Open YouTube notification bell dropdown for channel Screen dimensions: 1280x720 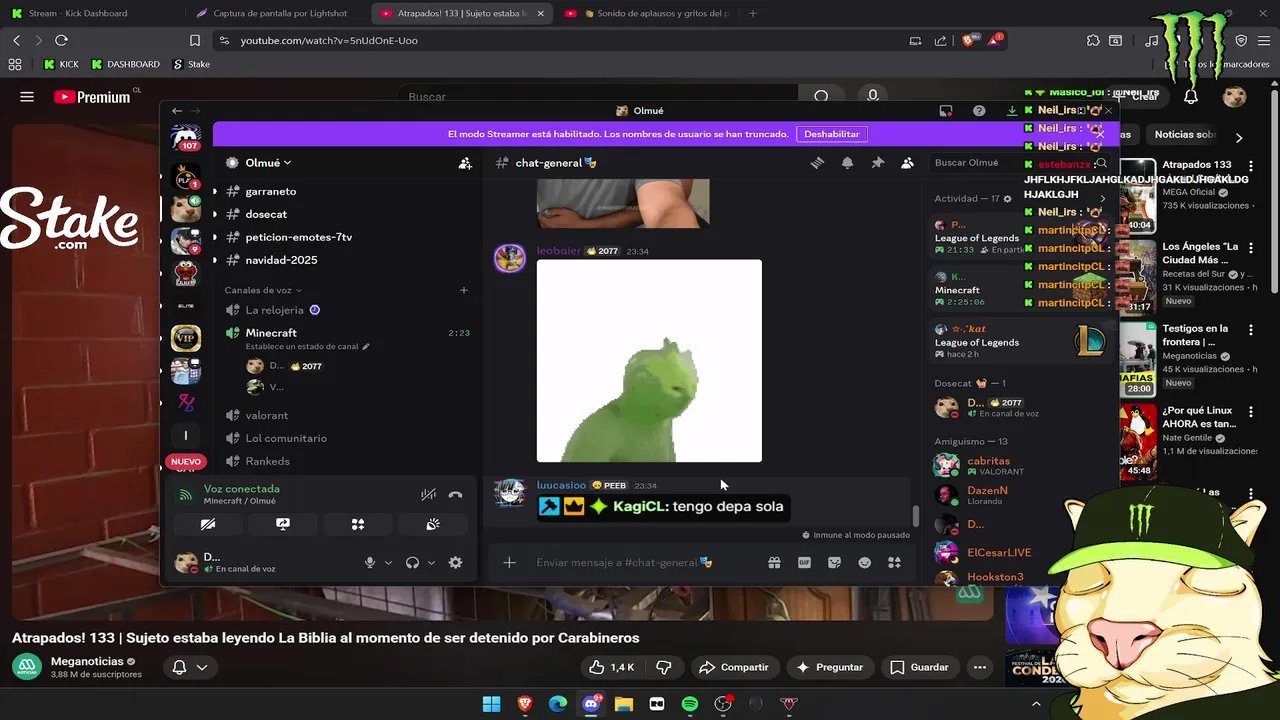[x=190, y=667]
